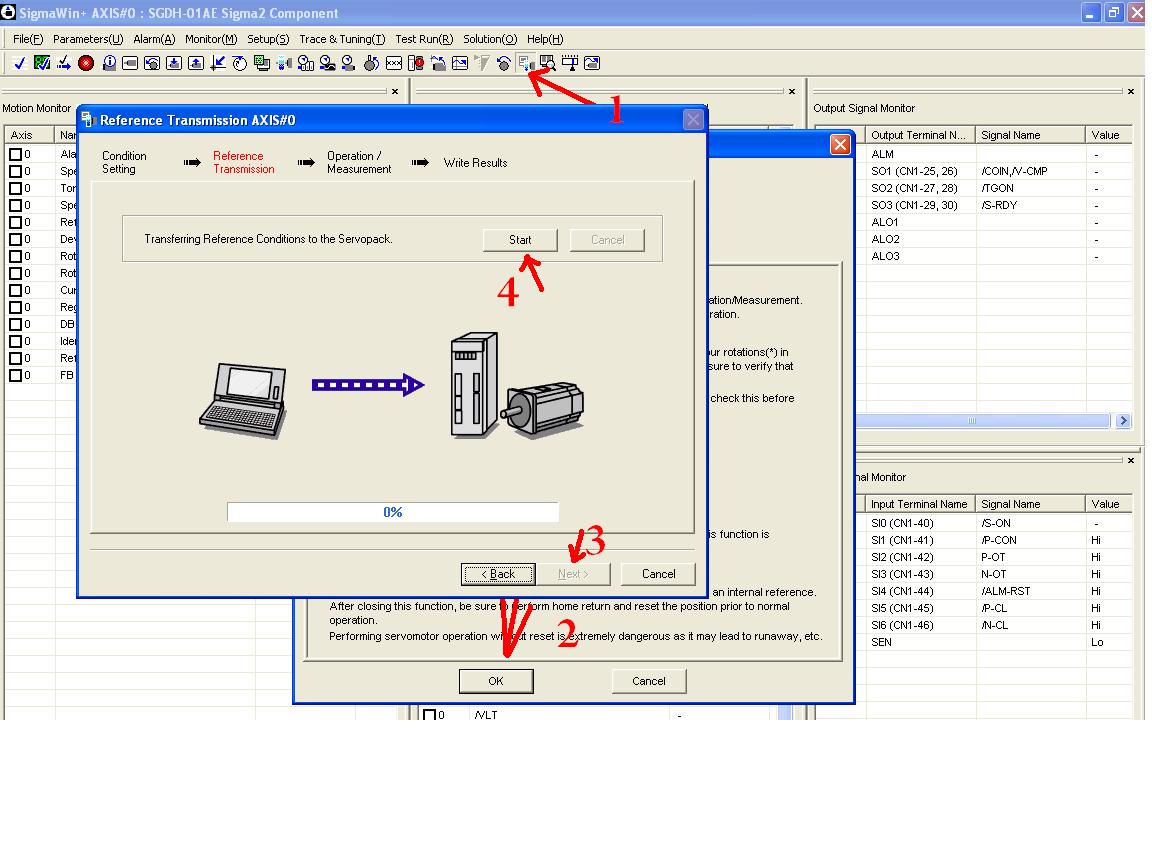
Task: Click the circular rotation arrow toolbar icon
Action: coord(240,63)
